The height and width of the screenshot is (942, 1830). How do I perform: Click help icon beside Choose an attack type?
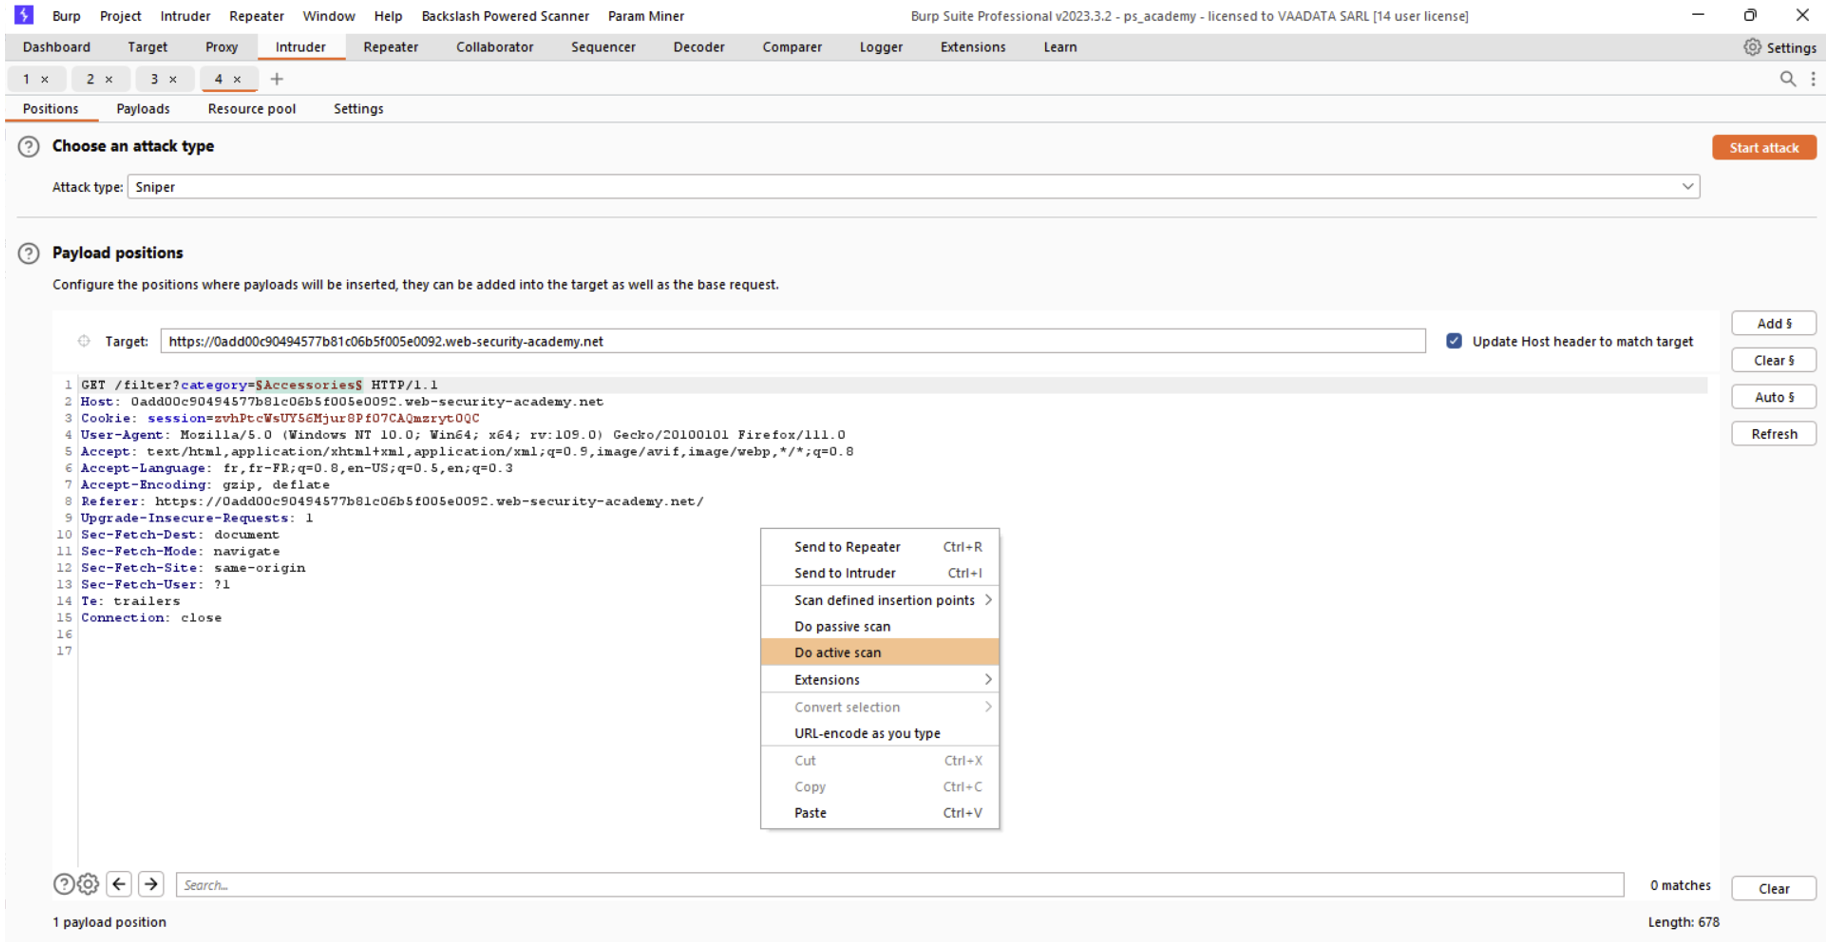29,146
